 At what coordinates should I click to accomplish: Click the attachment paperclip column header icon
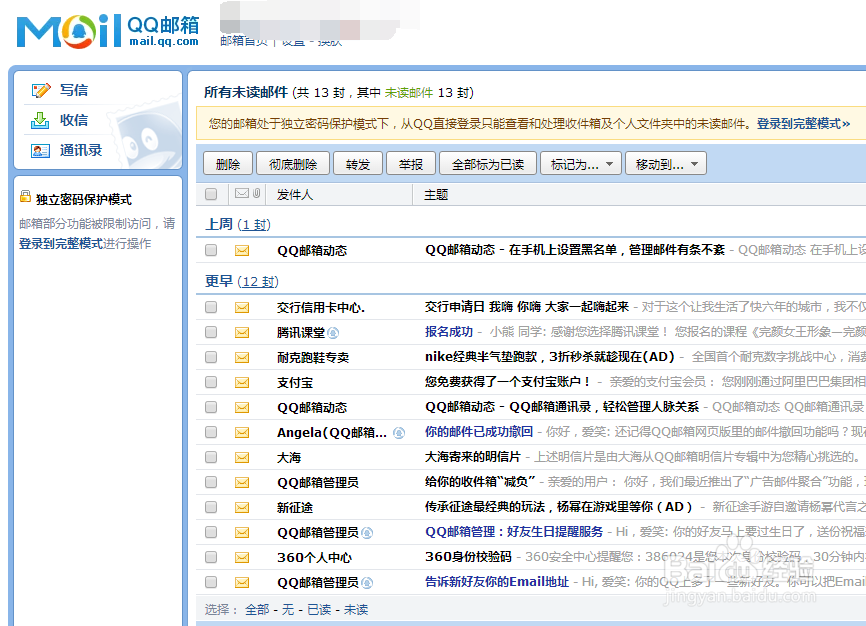point(257,193)
